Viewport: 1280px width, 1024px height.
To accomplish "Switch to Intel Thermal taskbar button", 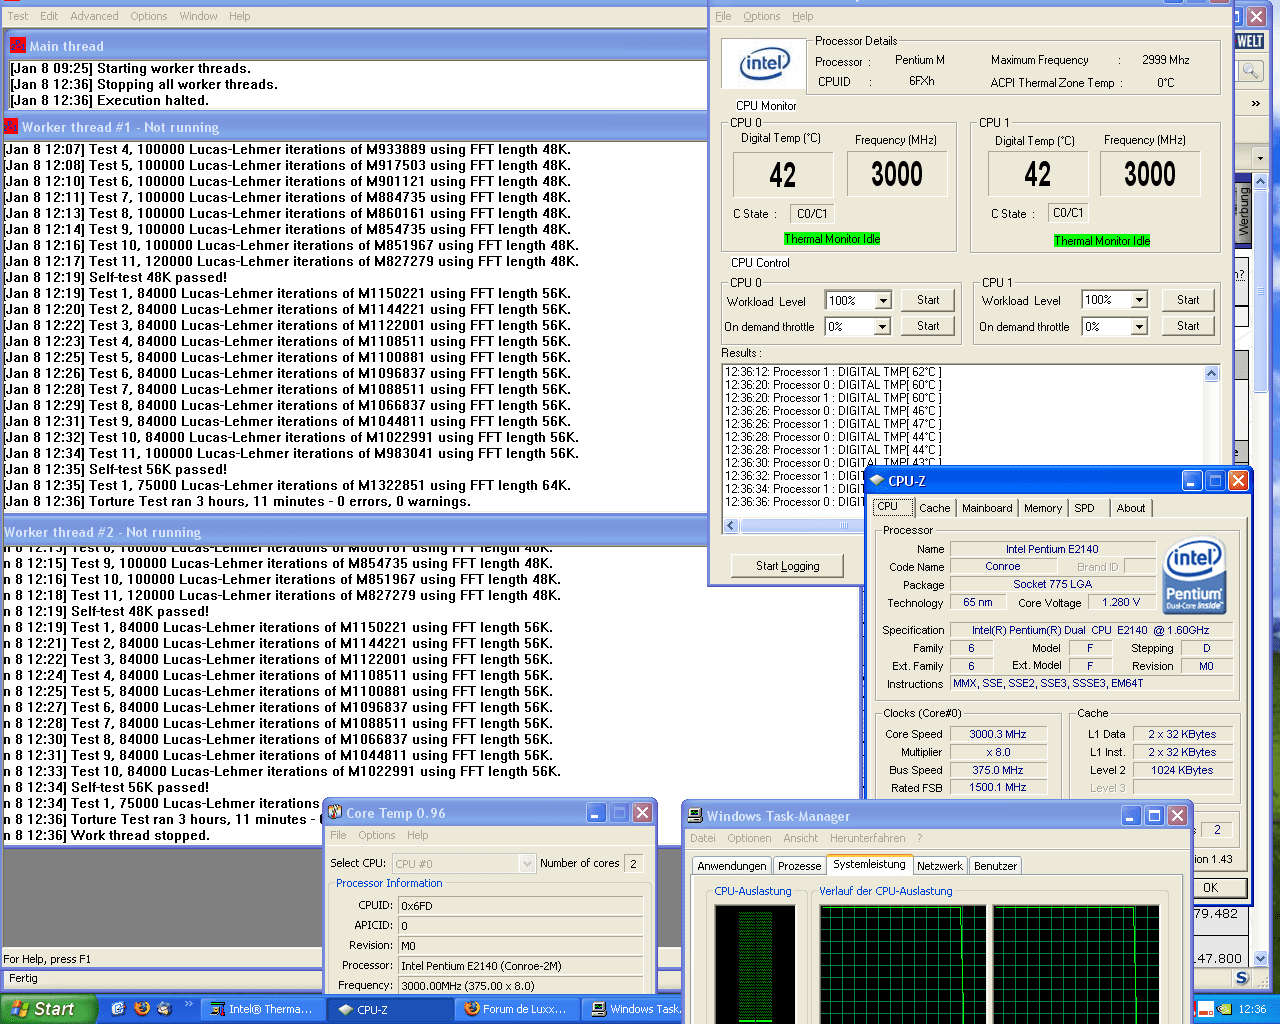I will 262,1009.
